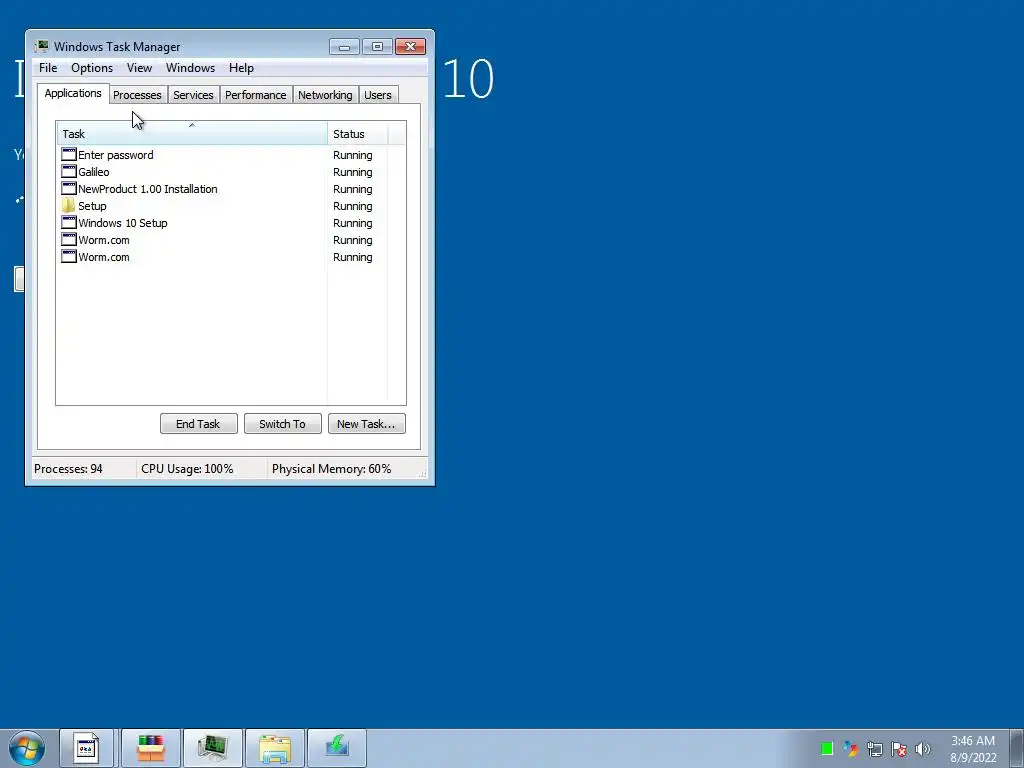Open the File menu
1024x768 pixels.
pos(48,68)
